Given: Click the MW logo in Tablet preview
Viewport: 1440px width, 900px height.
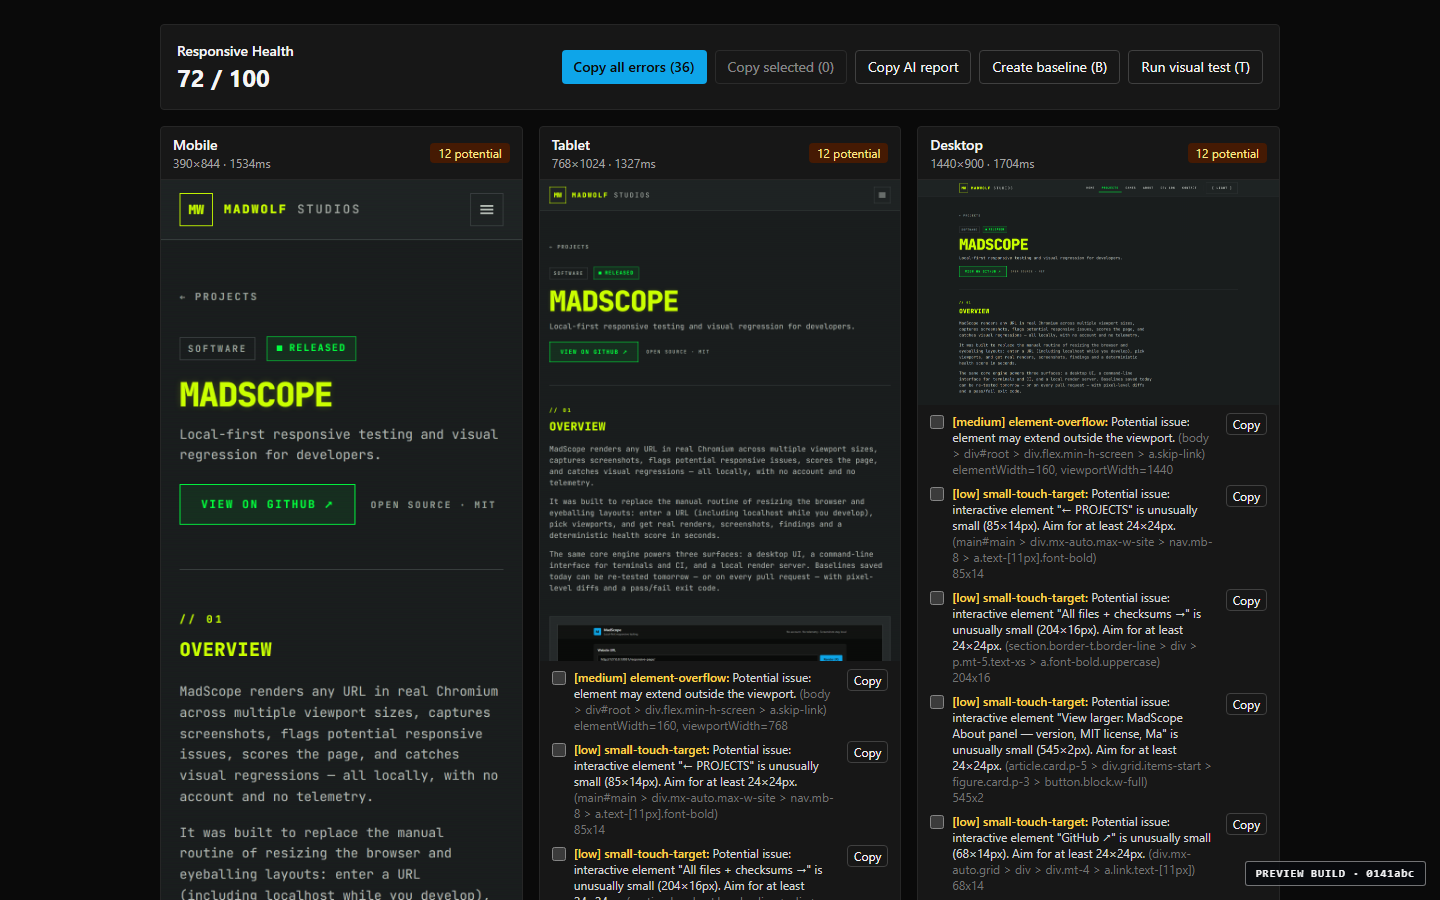Looking at the screenshot, I should [x=558, y=195].
